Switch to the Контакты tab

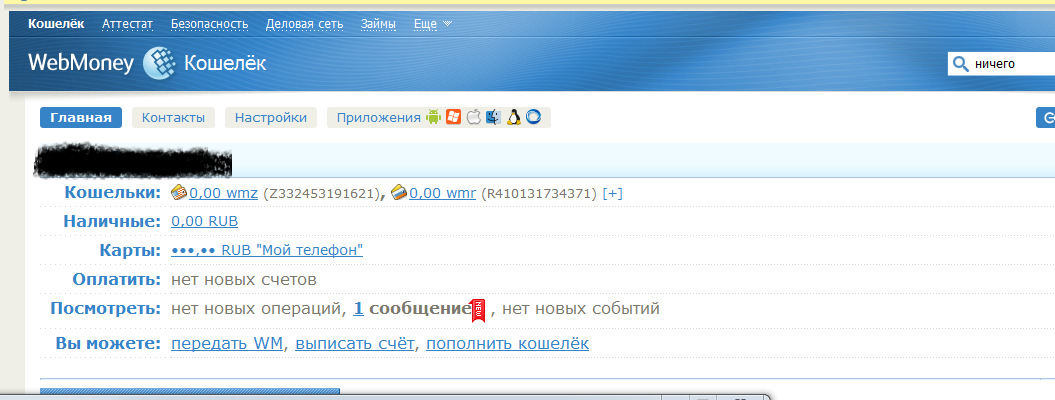point(174,118)
